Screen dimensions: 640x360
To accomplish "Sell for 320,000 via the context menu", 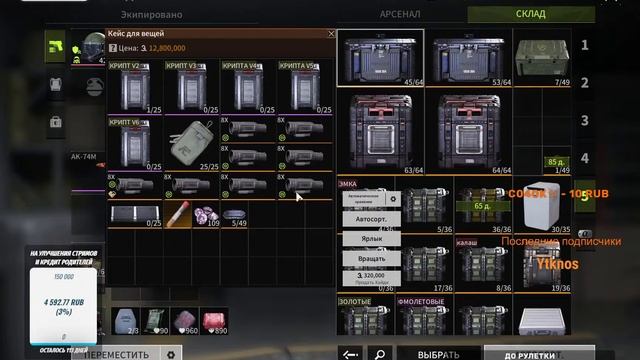I will (x=371, y=278).
